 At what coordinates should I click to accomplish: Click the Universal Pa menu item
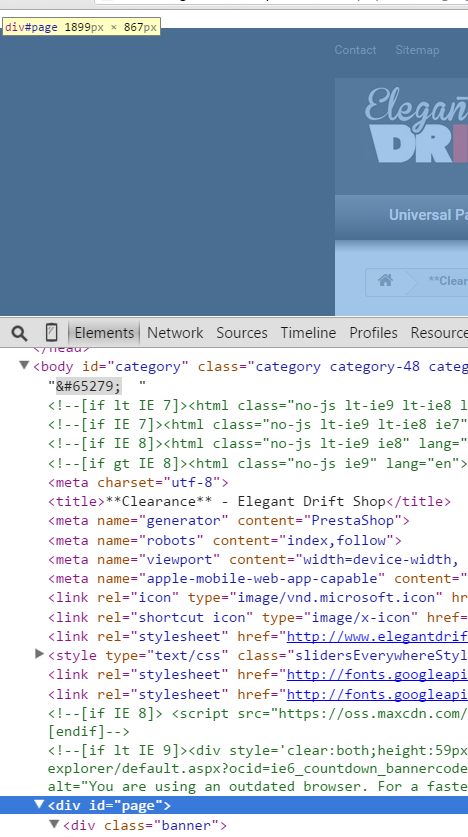click(x=428, y=215)
